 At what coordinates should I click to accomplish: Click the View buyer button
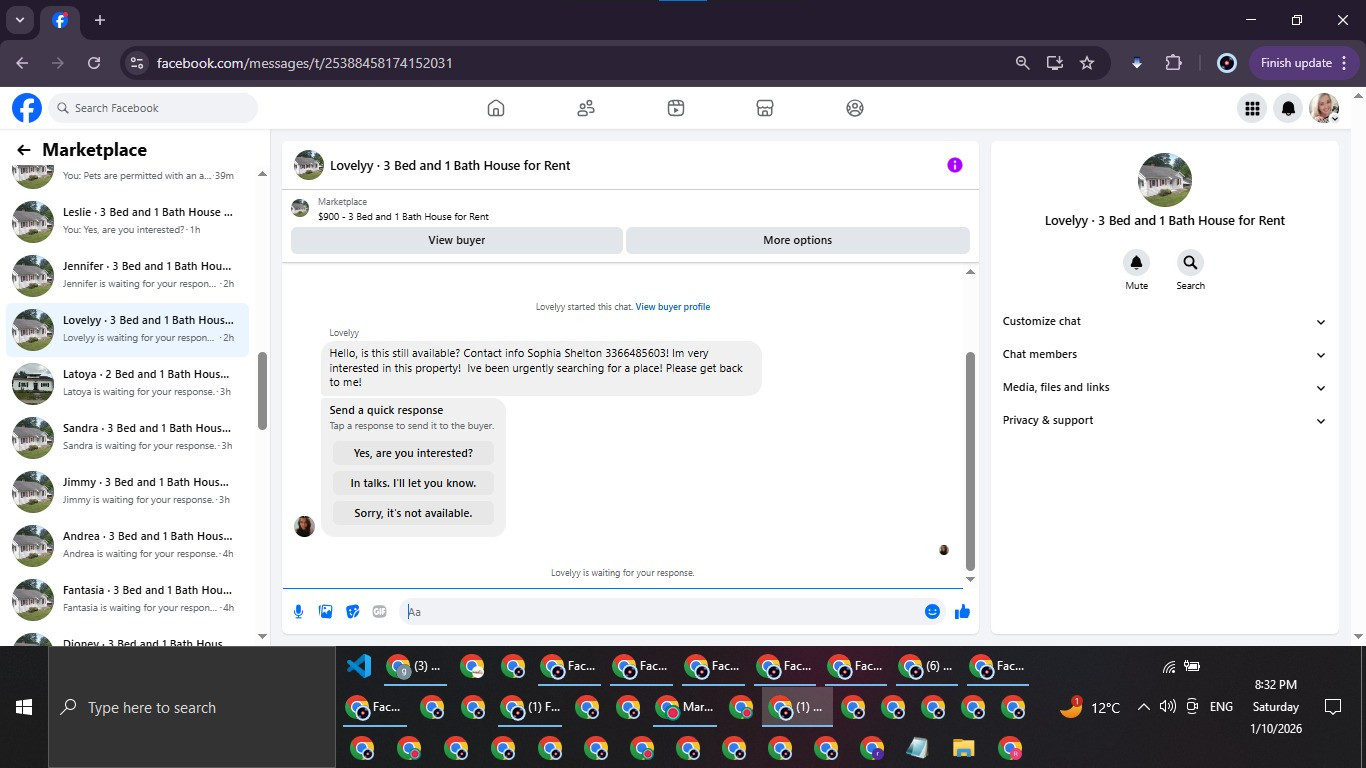[457, 240]
